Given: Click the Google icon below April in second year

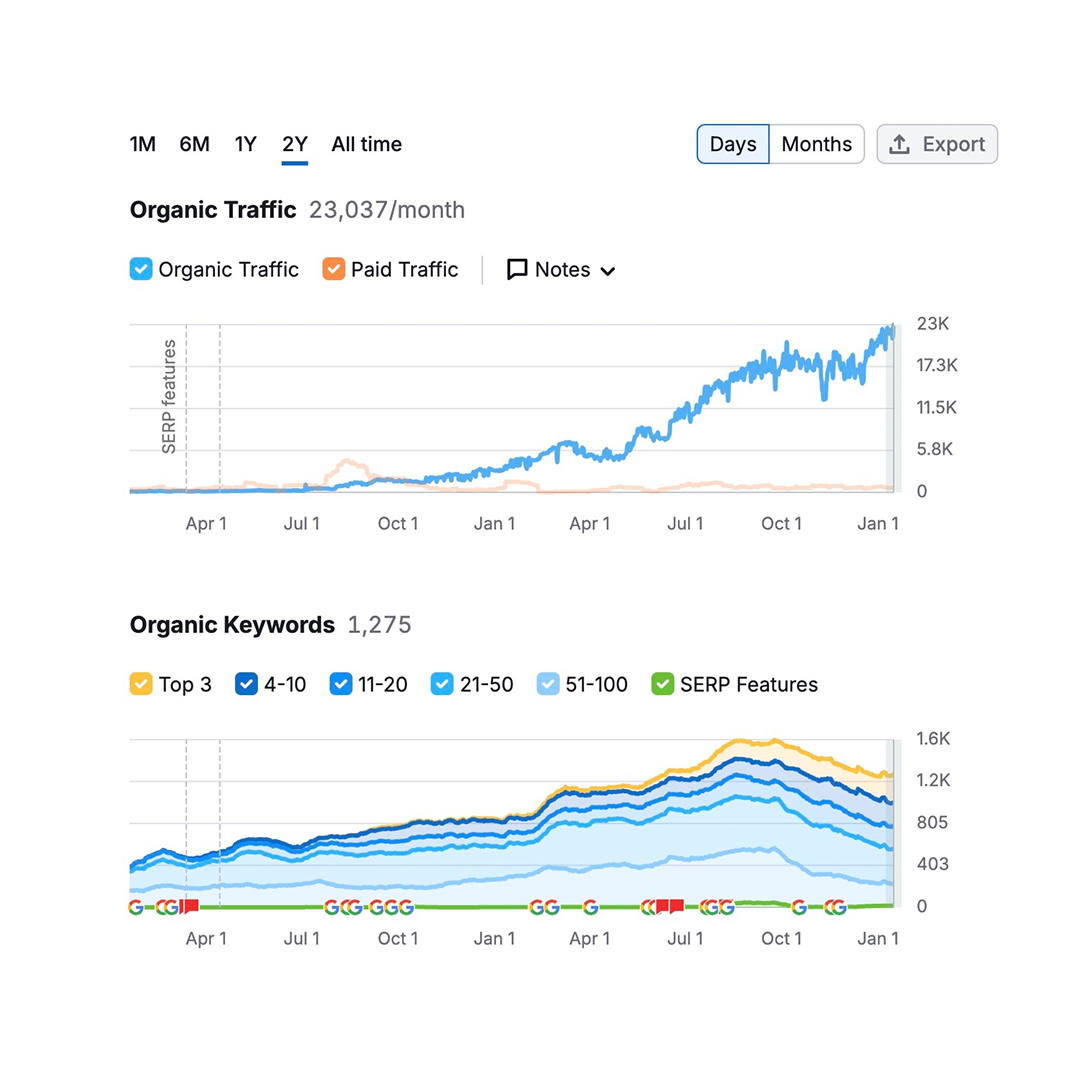Looking at the screenshot, I should click(590, 907).
